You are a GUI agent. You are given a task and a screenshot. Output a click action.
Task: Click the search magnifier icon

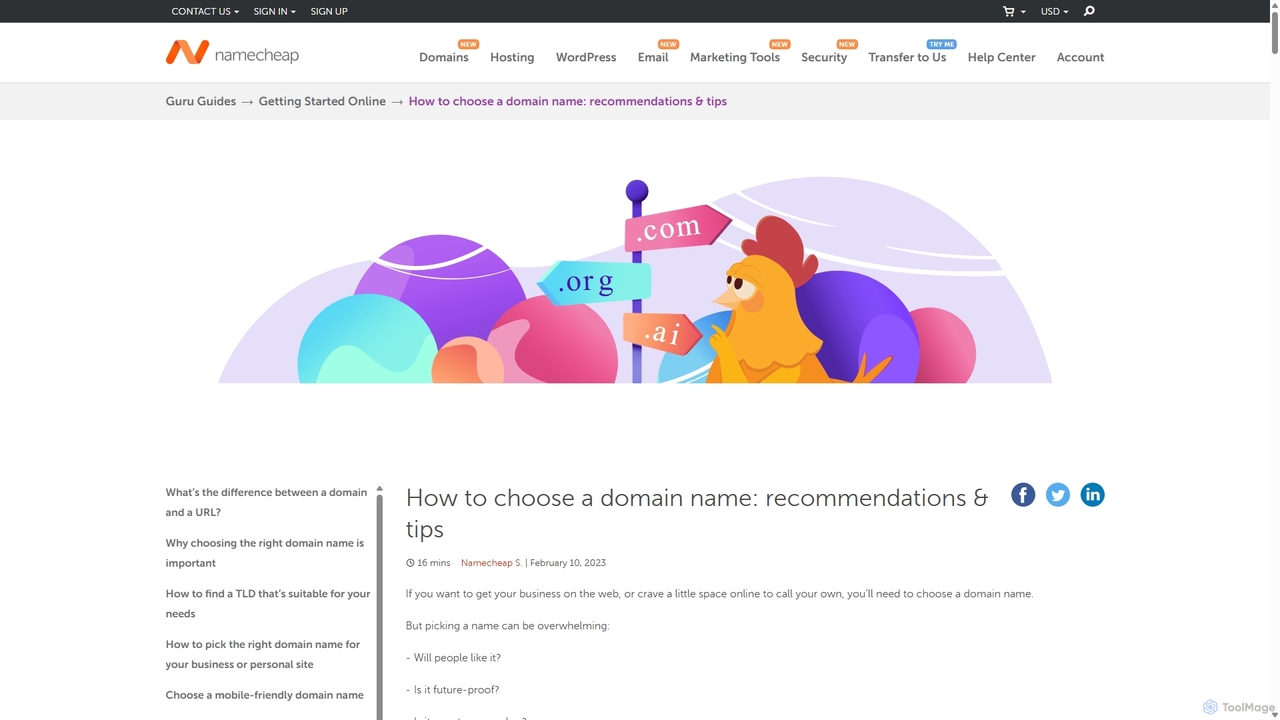[1089, 11]
